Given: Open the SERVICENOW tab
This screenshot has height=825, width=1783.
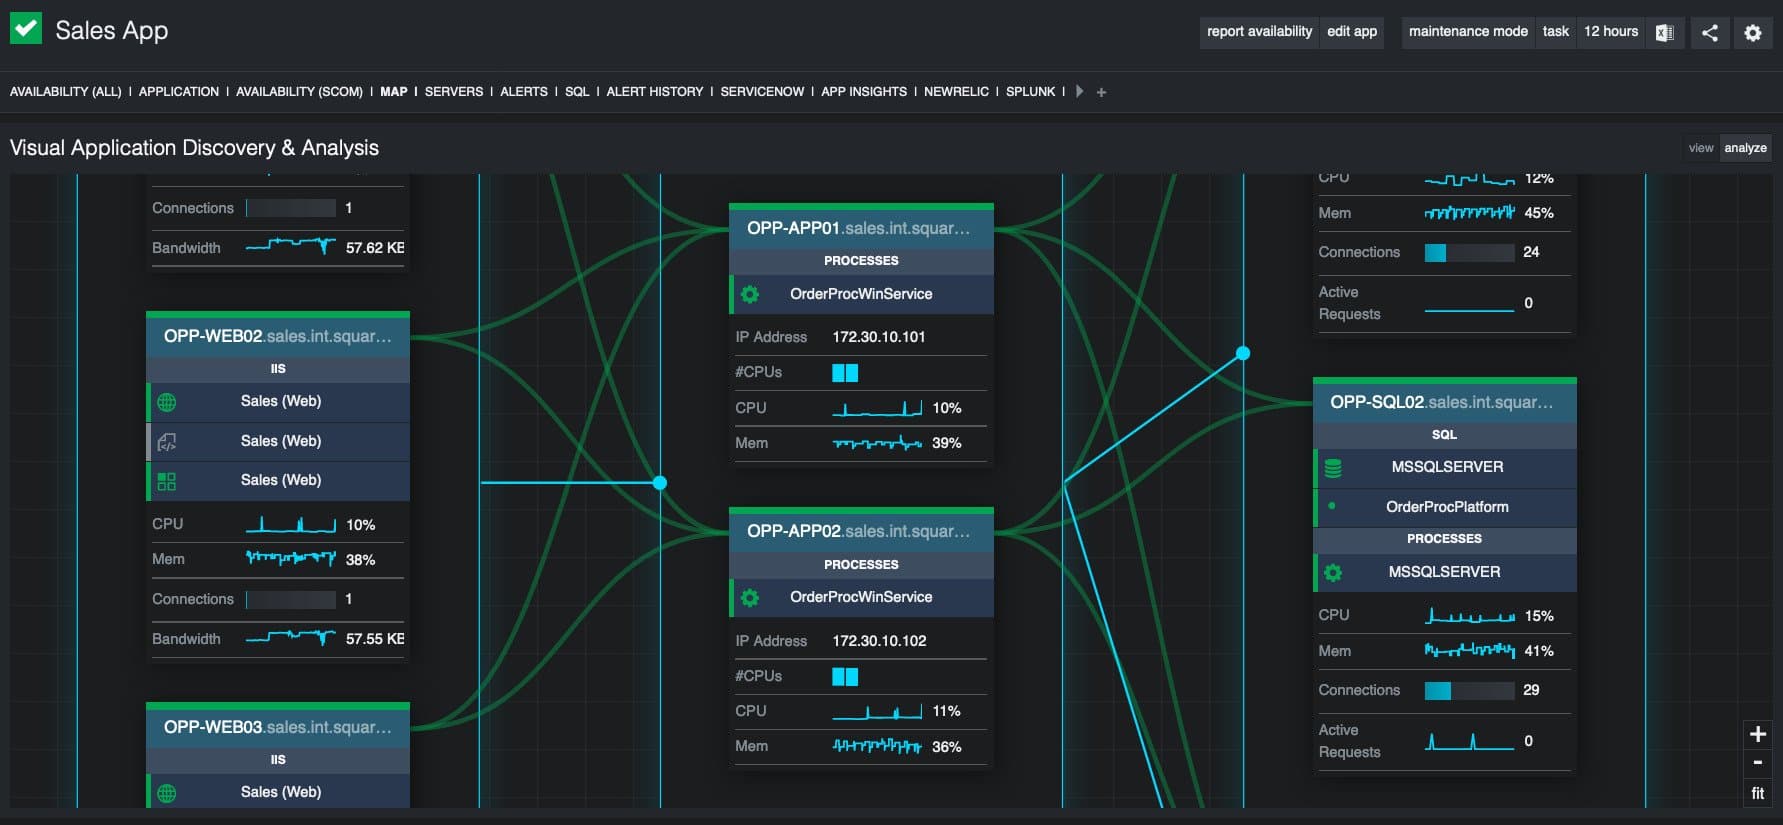Looking at the screenshot, I should click(x=762, y=92).
